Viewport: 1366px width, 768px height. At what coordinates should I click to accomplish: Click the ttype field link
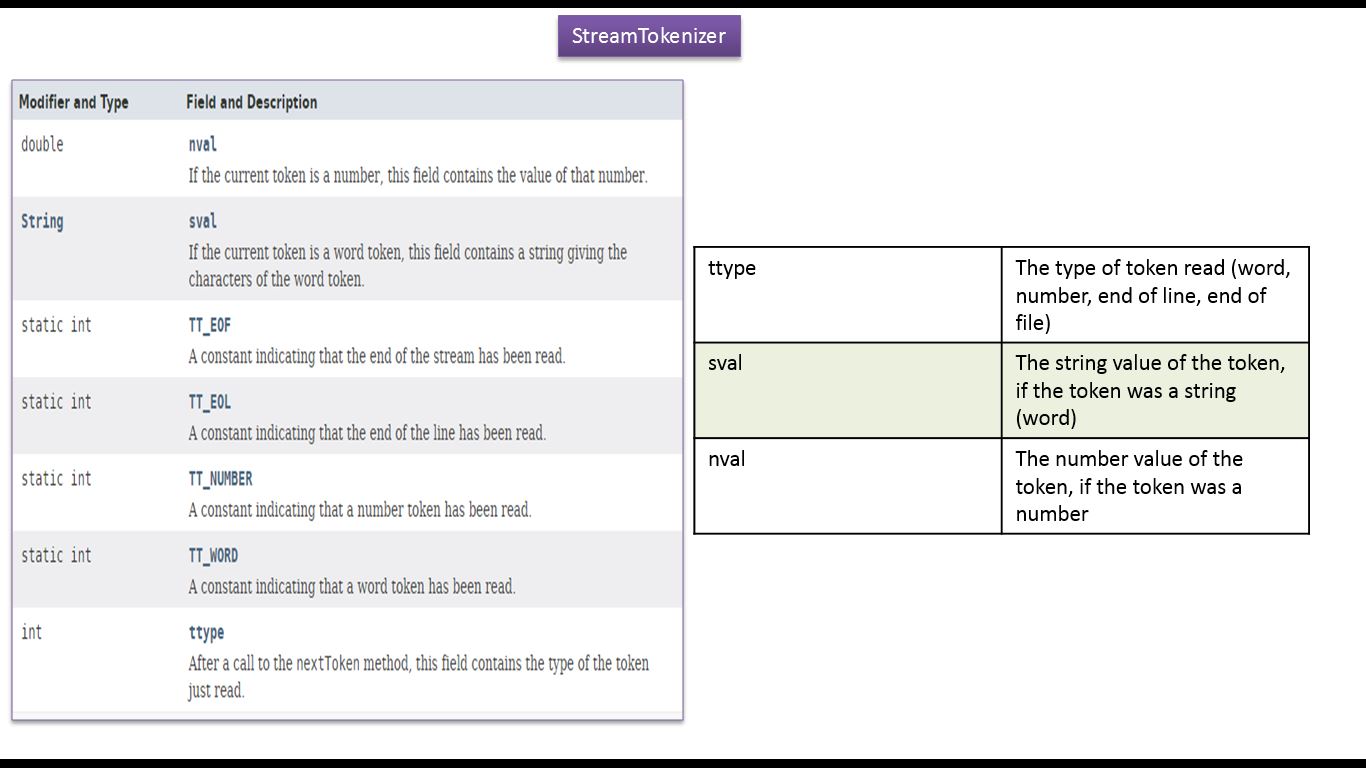[206, 633]
